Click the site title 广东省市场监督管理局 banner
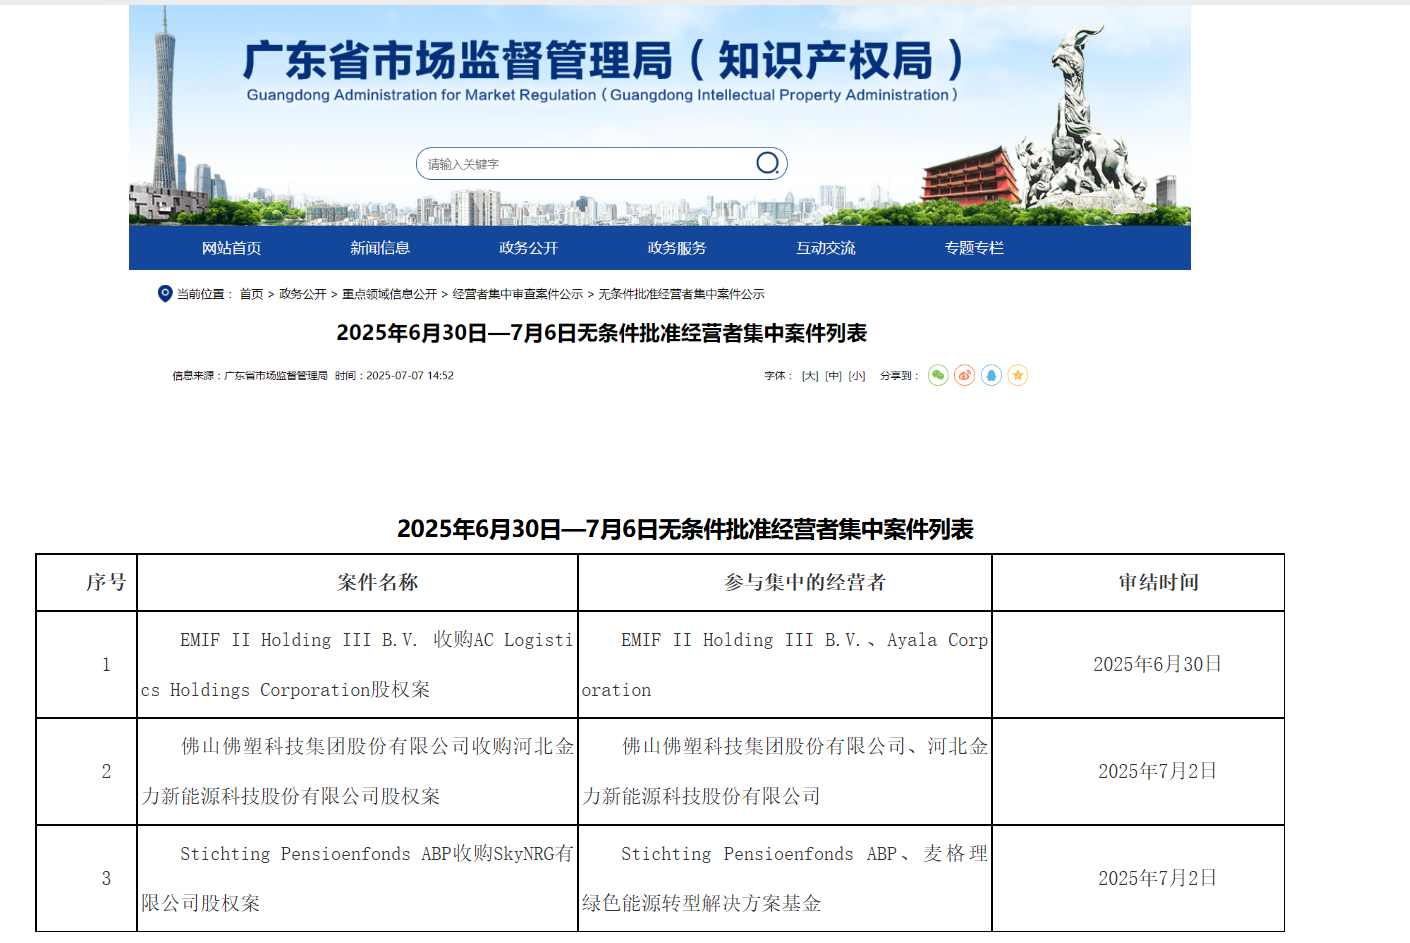Viewport: 1410px width, 943px height. click(602, 60)
